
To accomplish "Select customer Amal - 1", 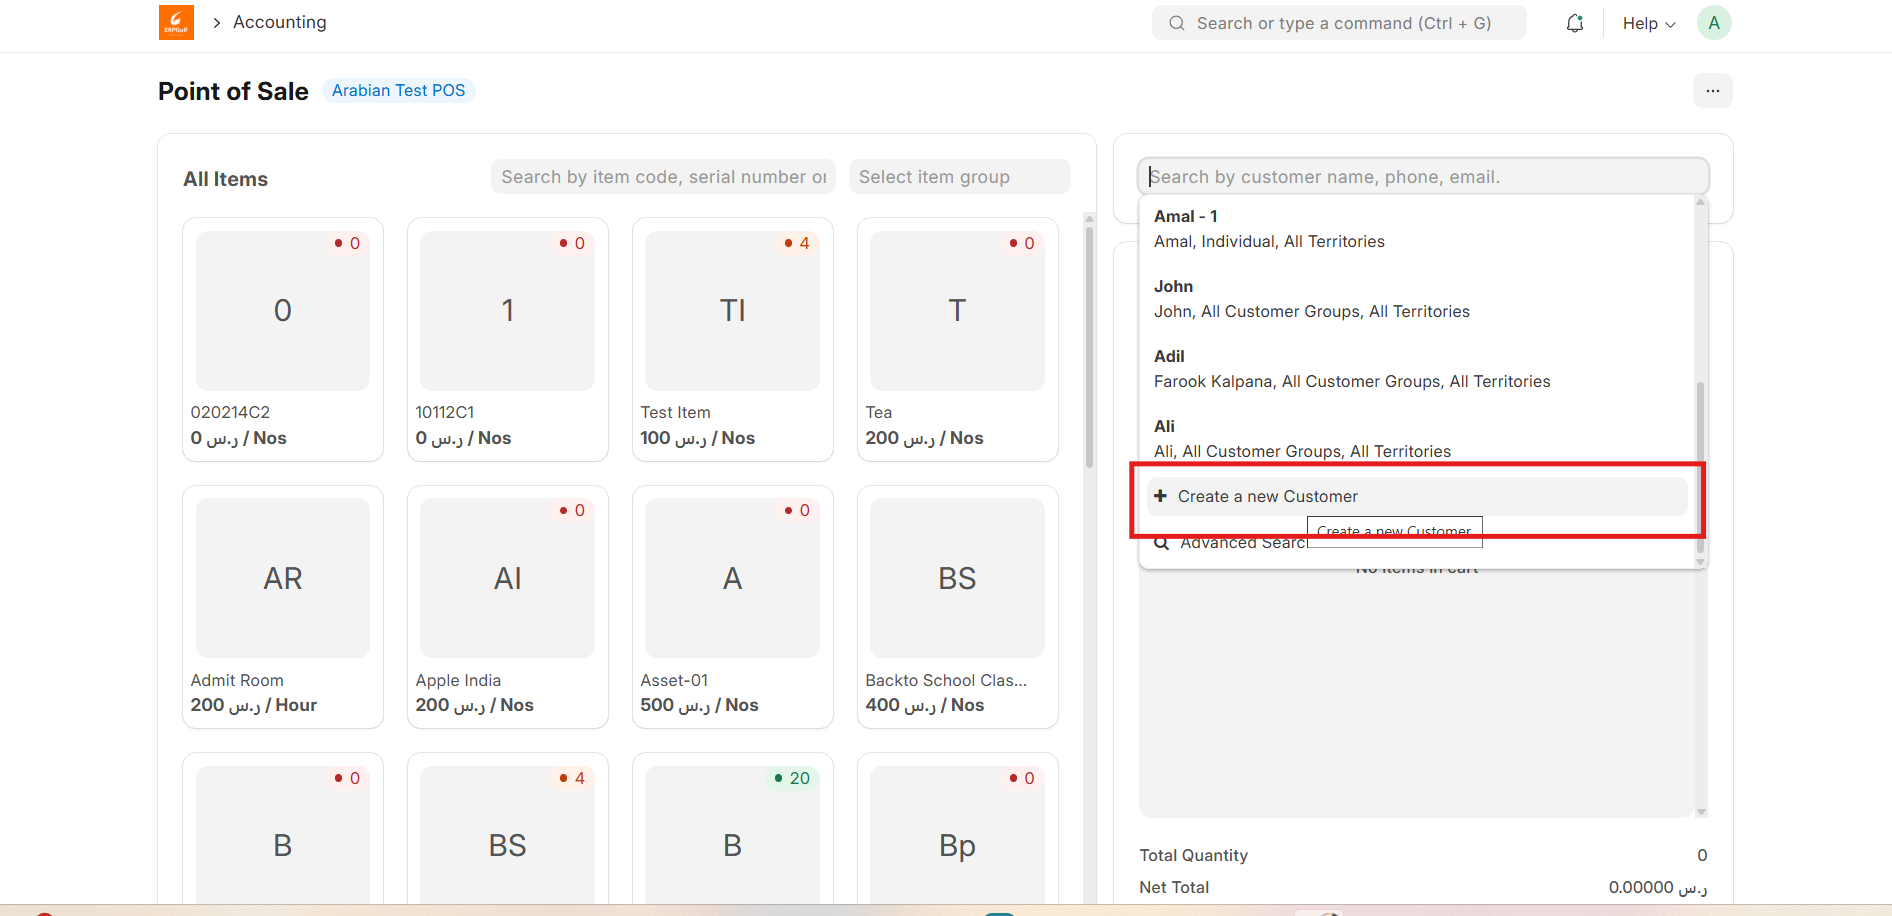I will click(x=1415, y=229).
